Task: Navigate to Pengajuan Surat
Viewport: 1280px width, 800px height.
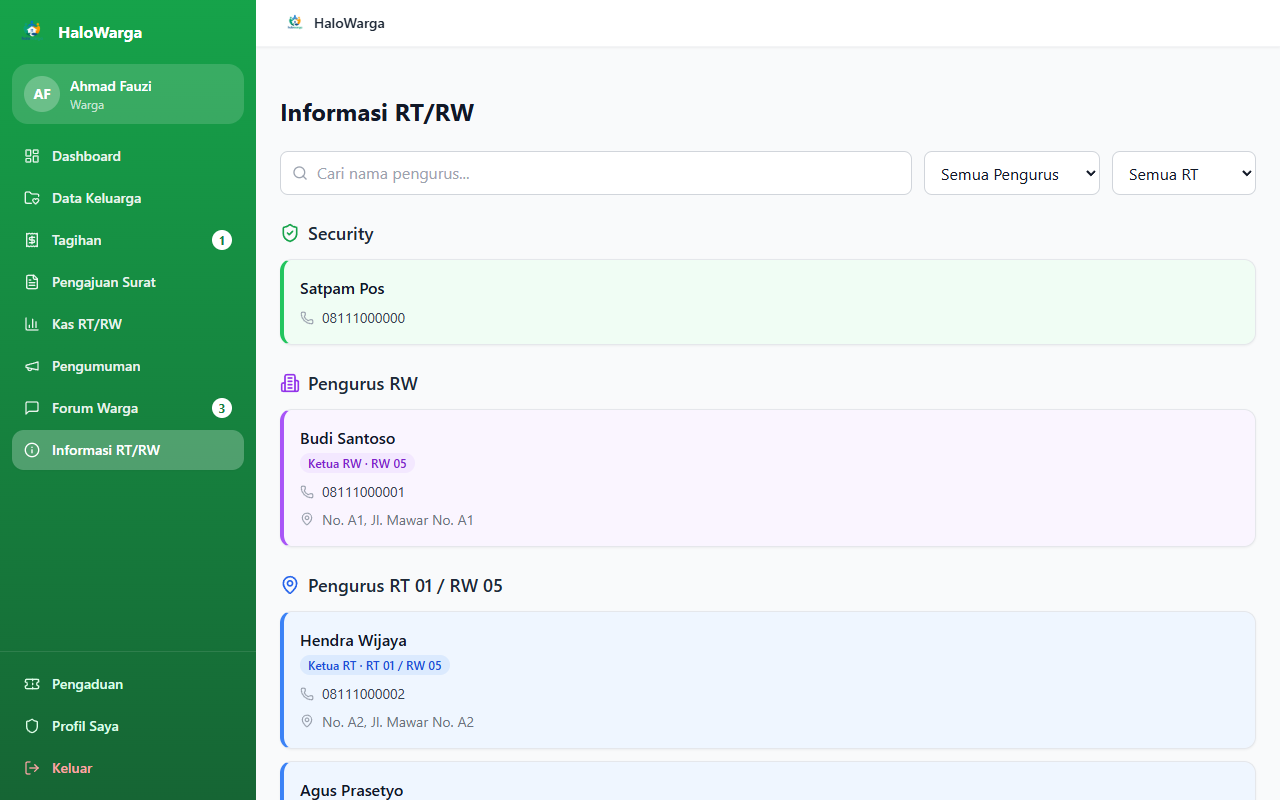Action: pyautogui.click(x=128, y=282)
